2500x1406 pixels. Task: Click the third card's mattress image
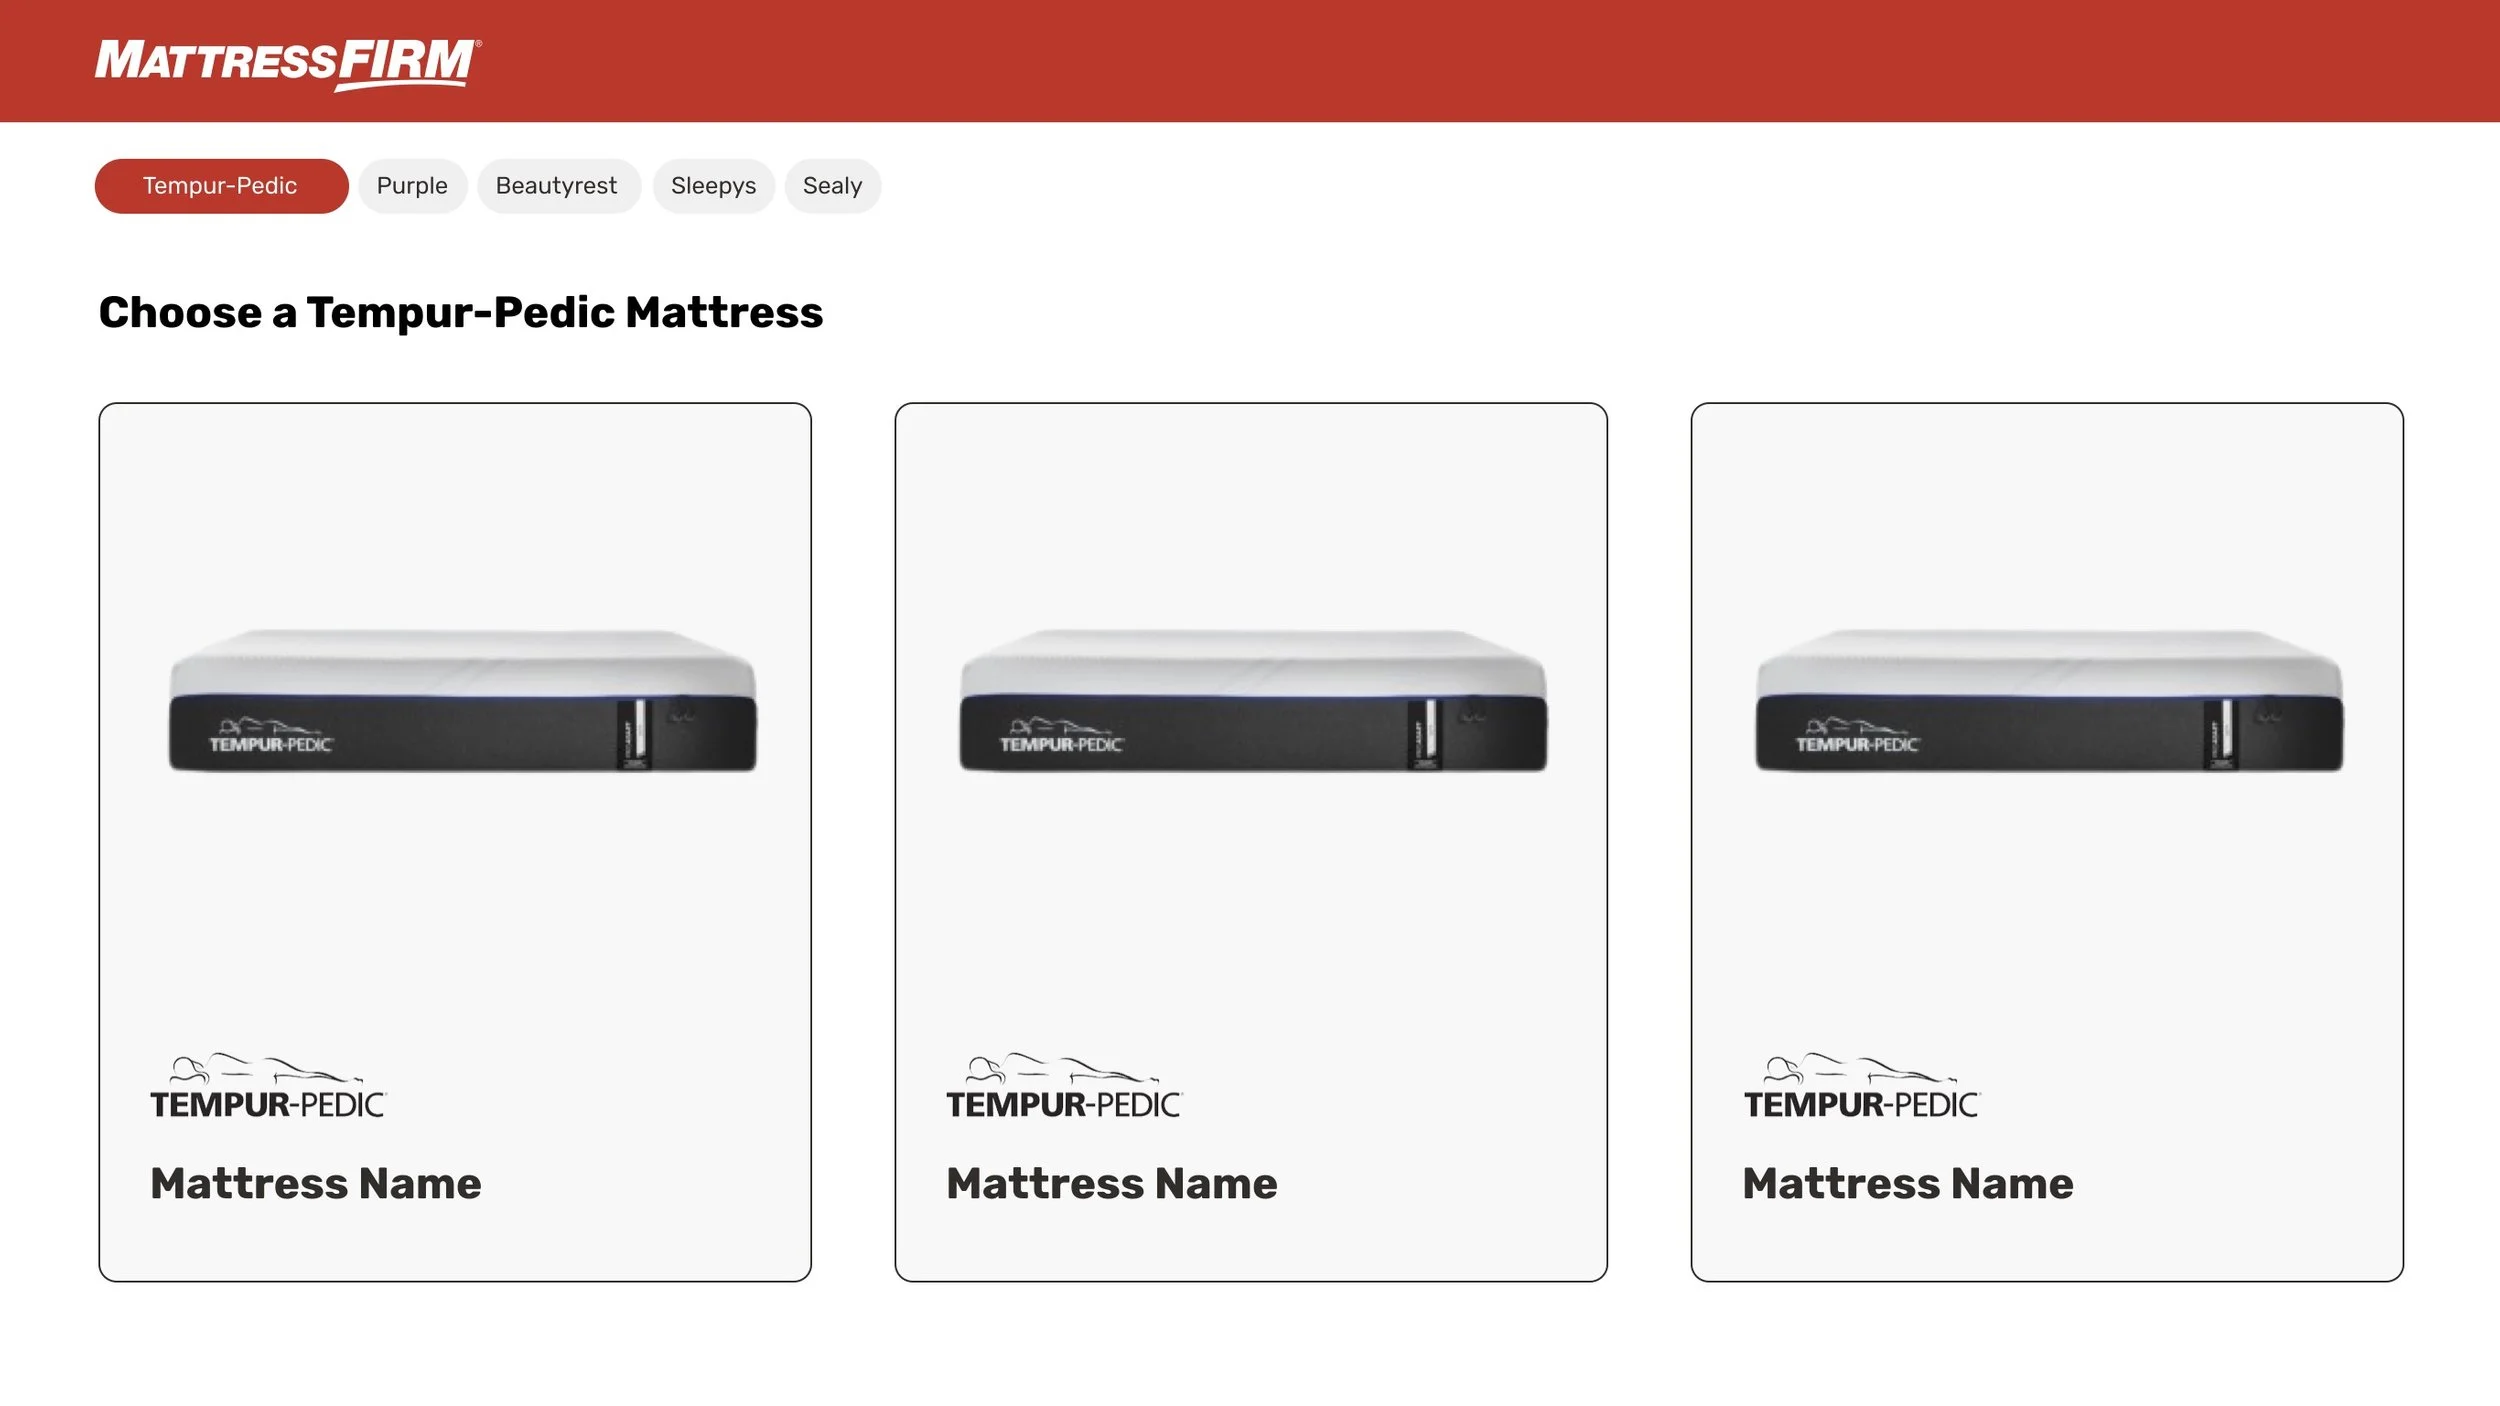point(2048,701)
